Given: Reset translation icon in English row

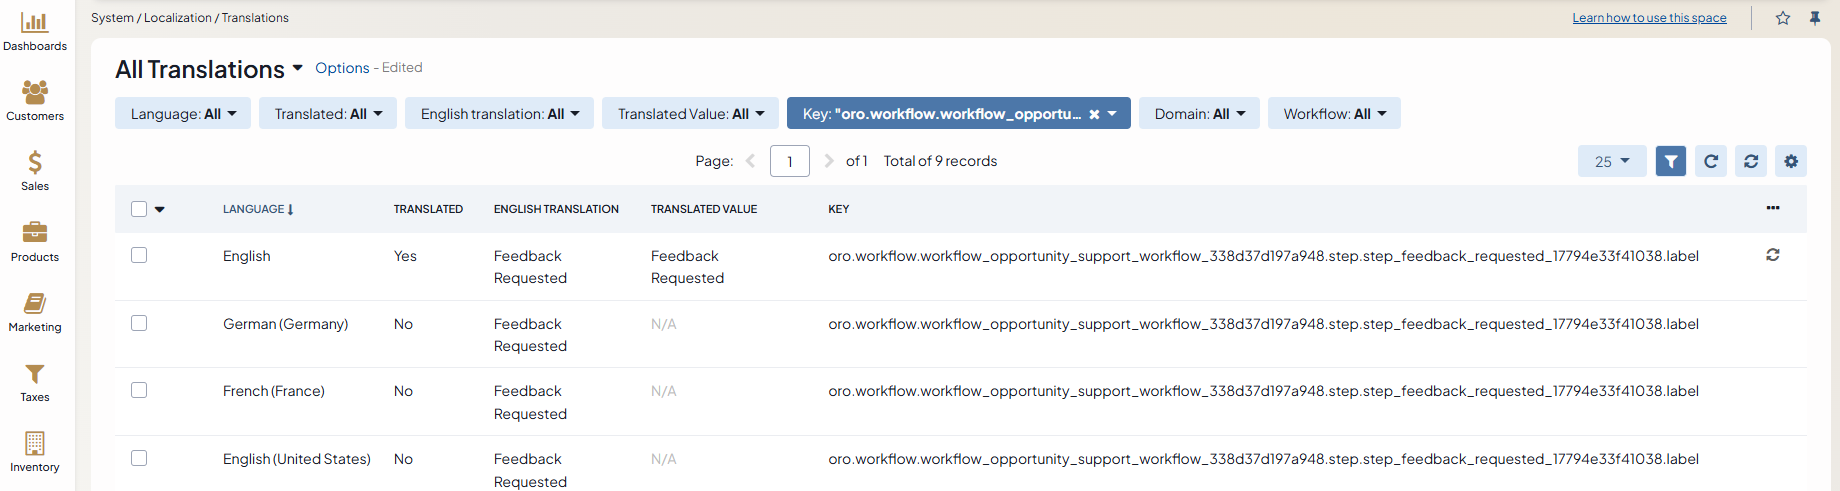Looking at the screenshot, I should click(x=1773, y=255).
